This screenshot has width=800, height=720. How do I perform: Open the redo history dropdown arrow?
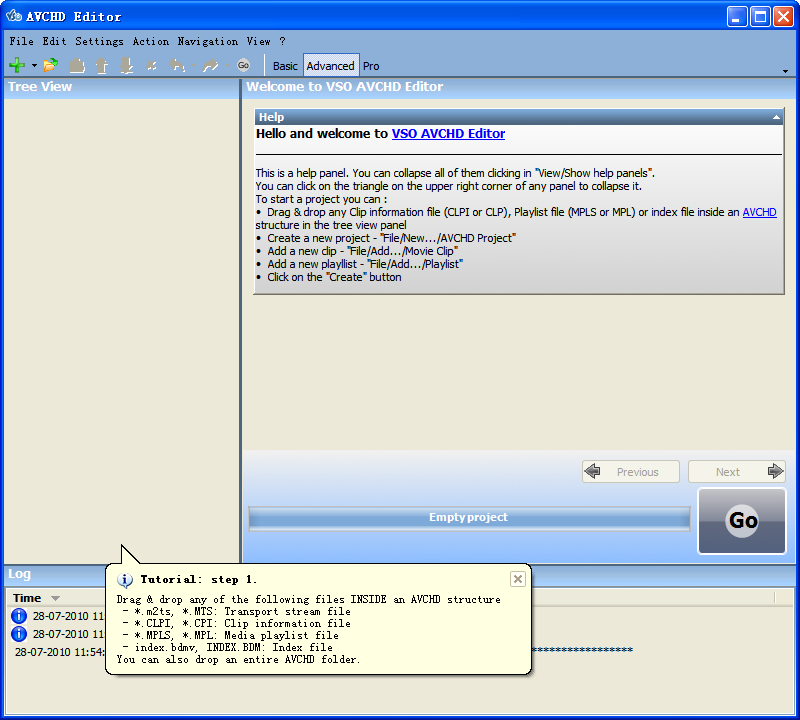coord(227,65)
